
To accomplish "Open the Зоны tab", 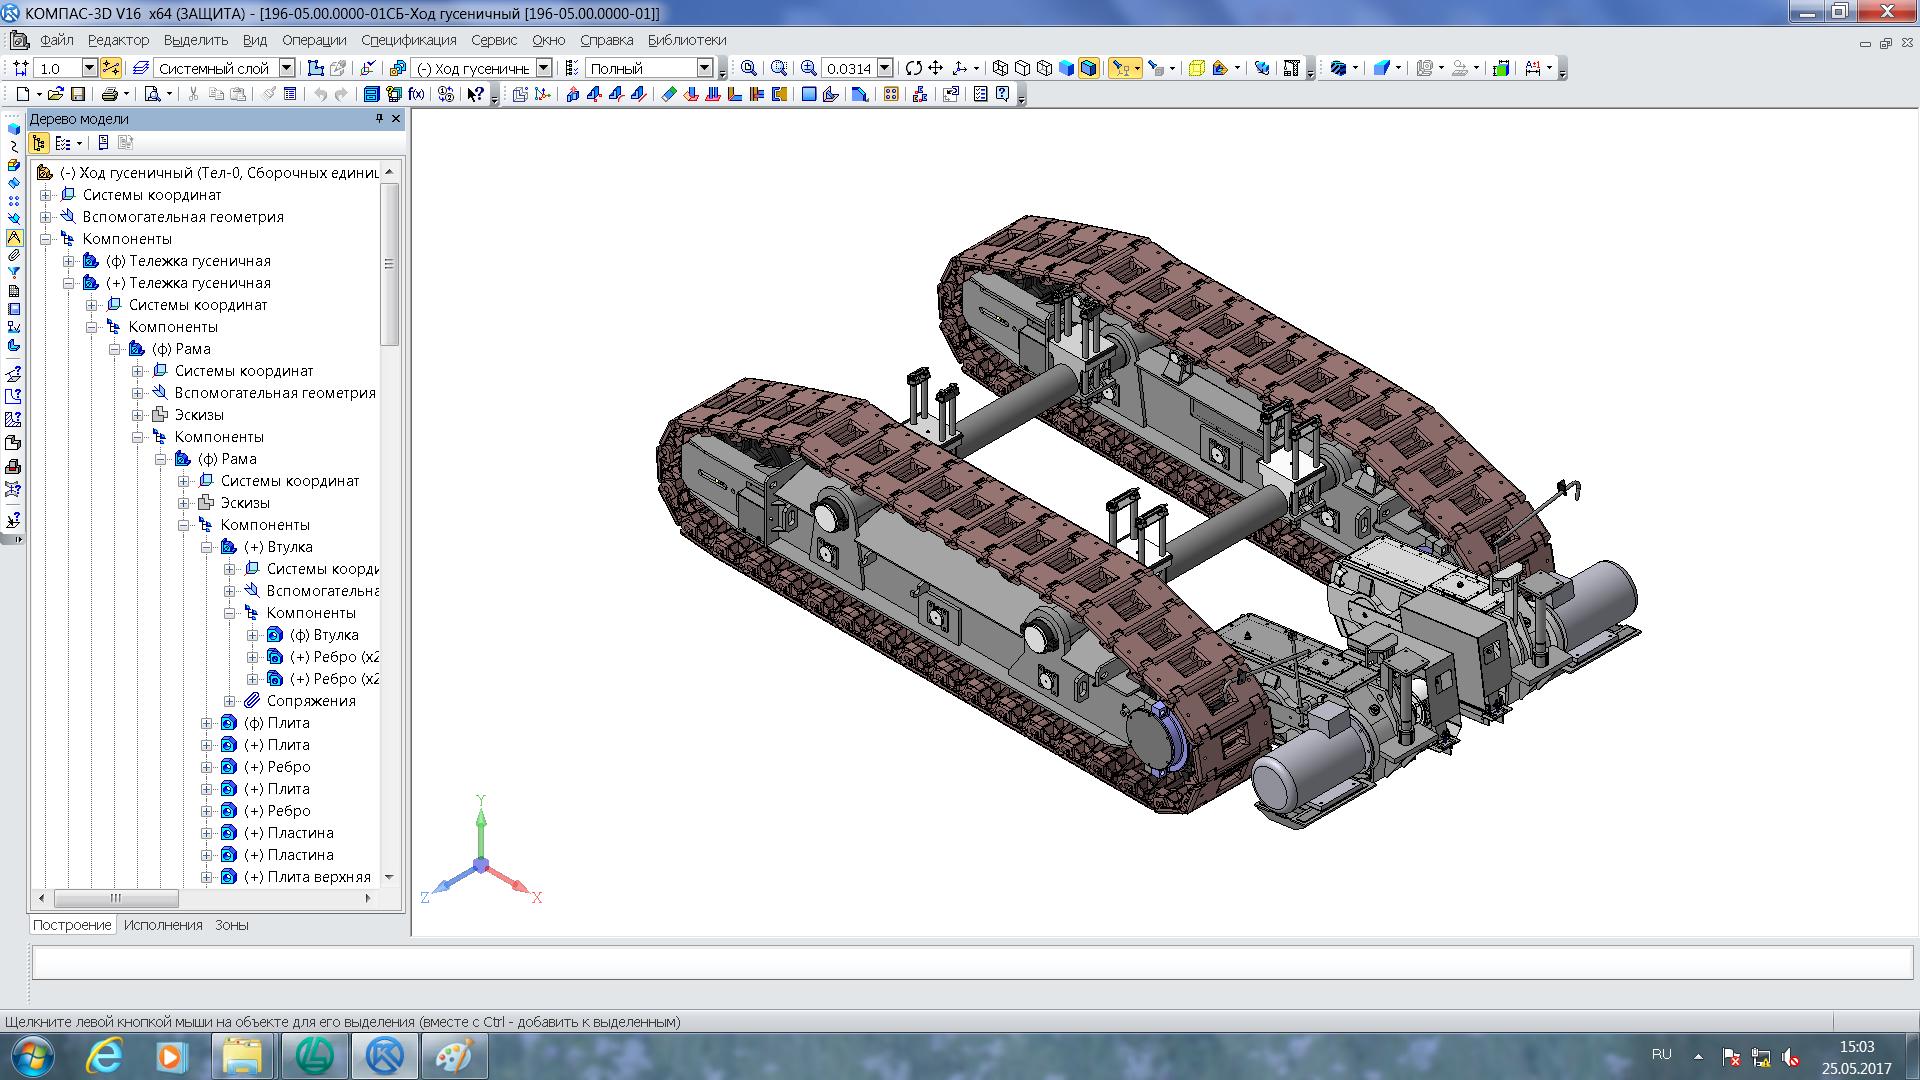I will click(x=231, y=925).
